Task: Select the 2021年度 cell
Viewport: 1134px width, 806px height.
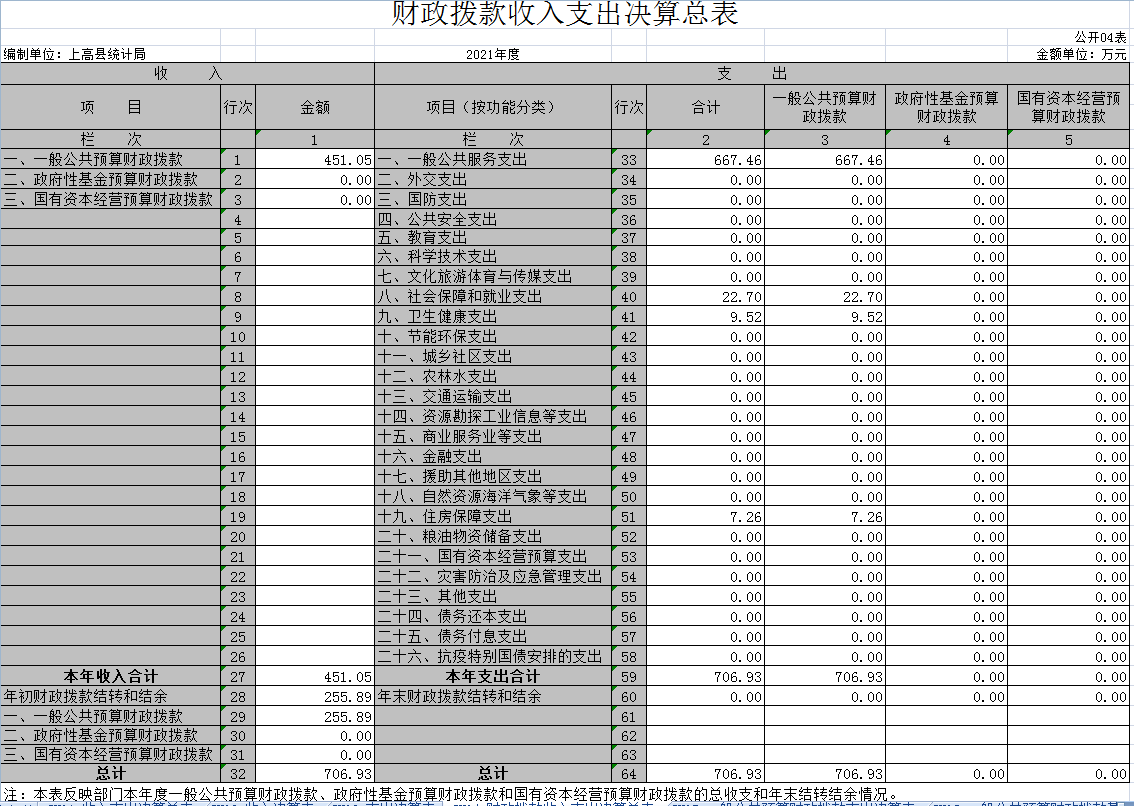Action: coord(493,54)
